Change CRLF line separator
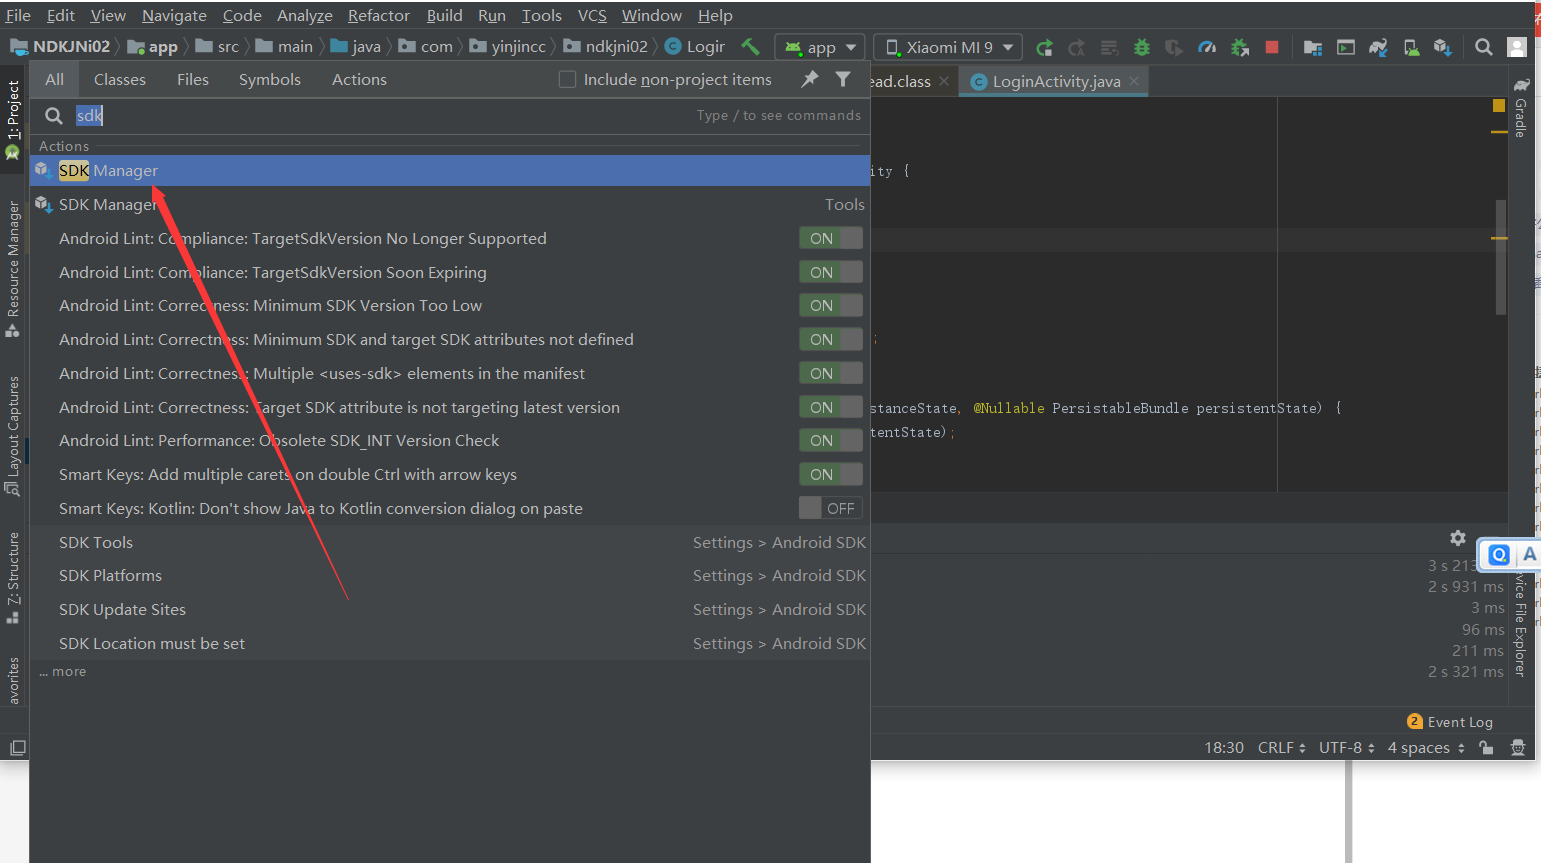The height and width of the screenshot is (863, 1541). click(1281, 747)
